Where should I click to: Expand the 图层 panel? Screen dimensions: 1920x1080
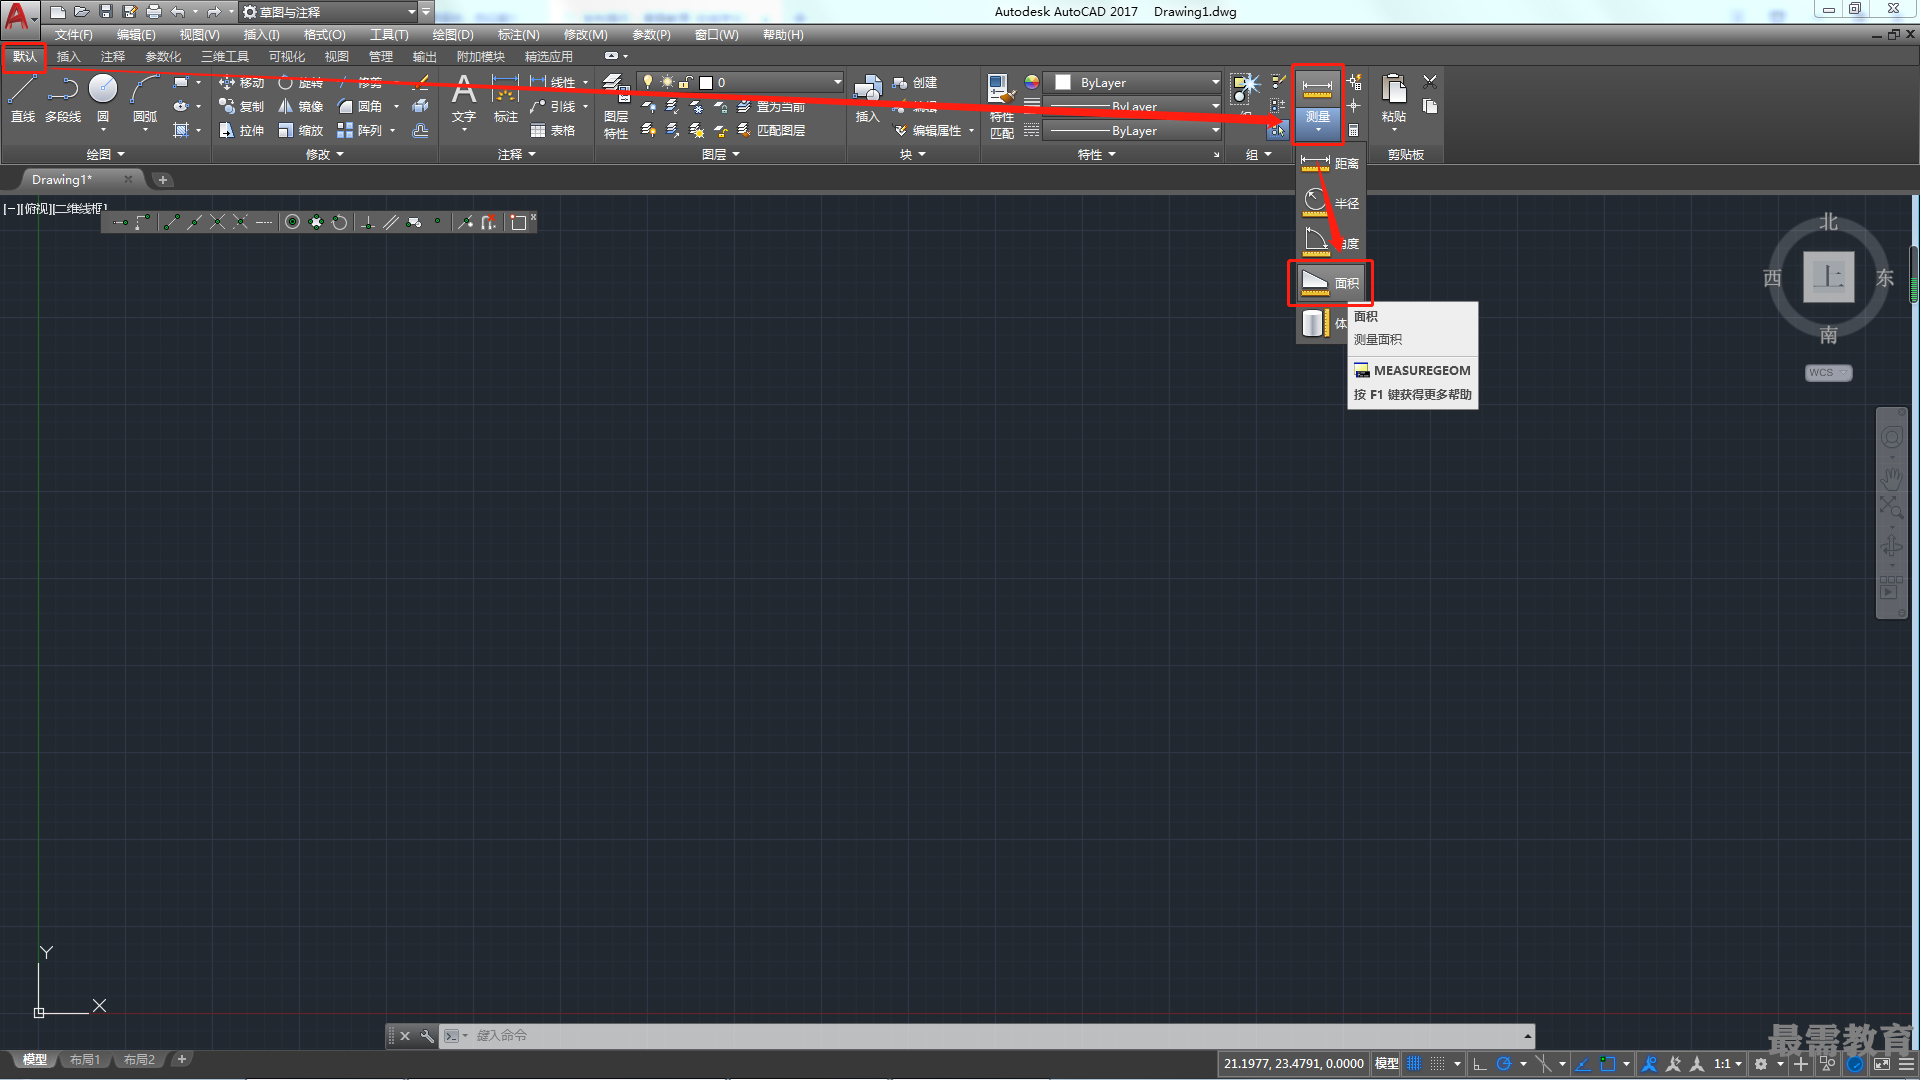pos(721,155)
